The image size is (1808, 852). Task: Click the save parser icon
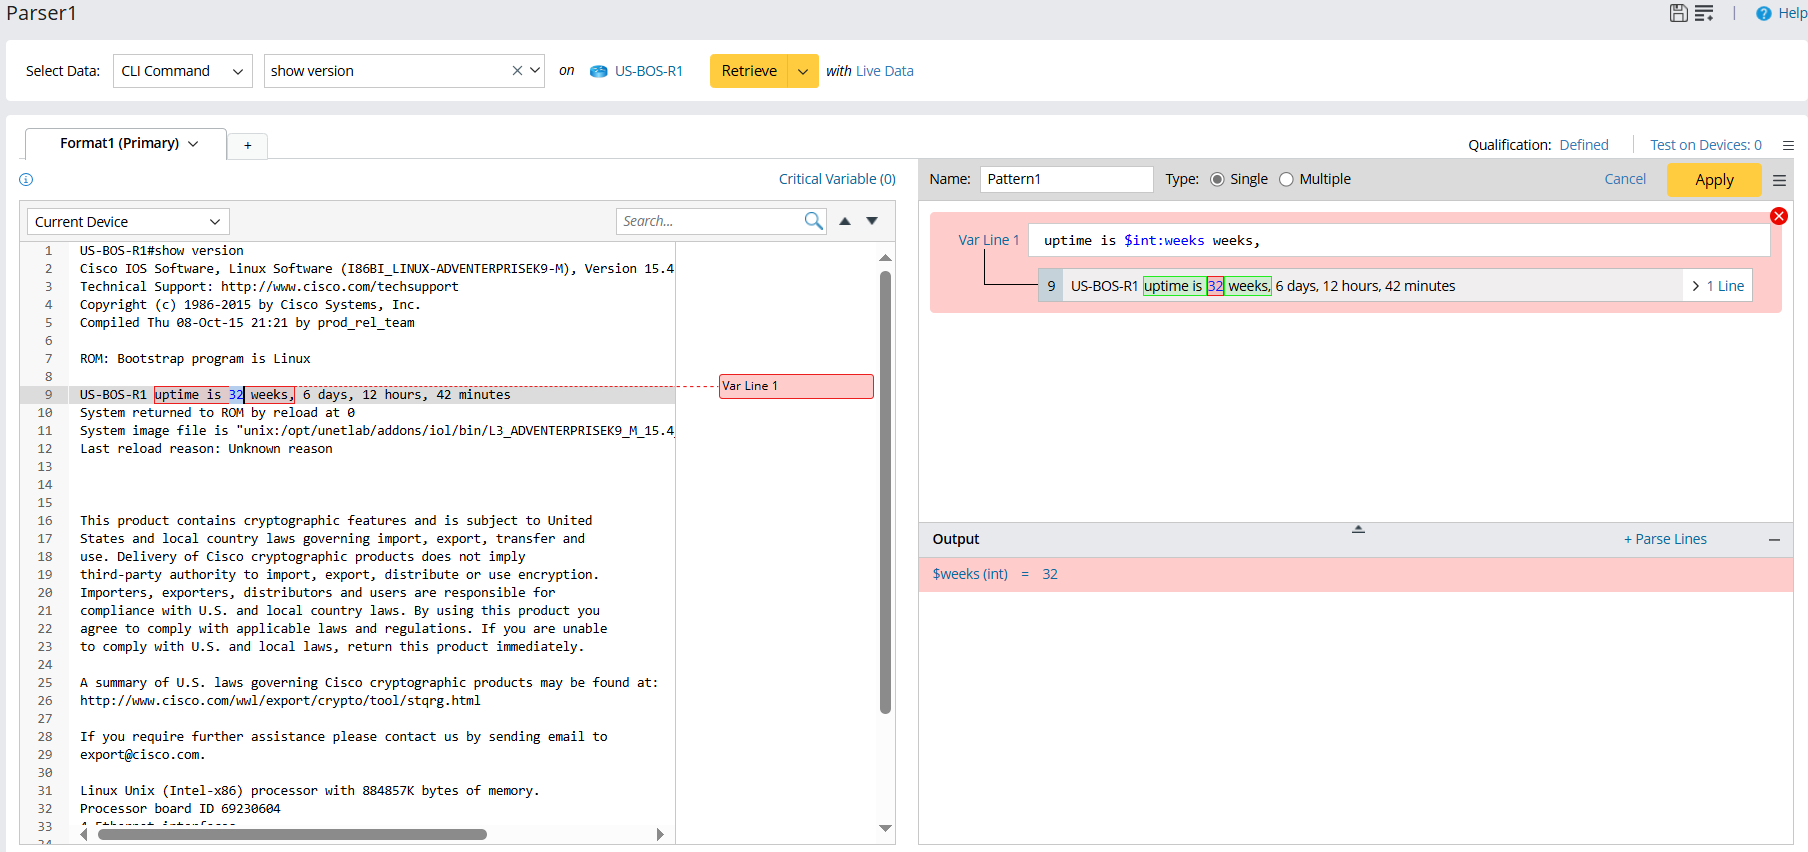(x=1678, y=13)
